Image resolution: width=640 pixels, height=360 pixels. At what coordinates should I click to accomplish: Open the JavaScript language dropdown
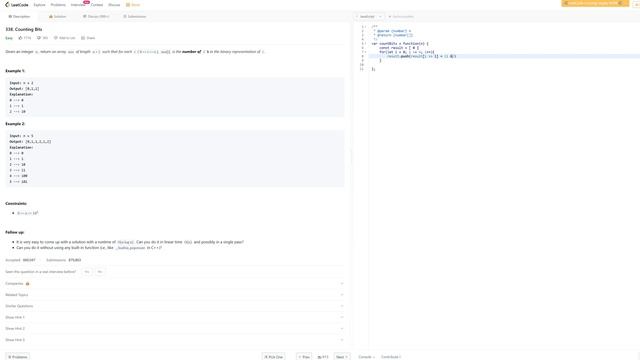(370, 17)
